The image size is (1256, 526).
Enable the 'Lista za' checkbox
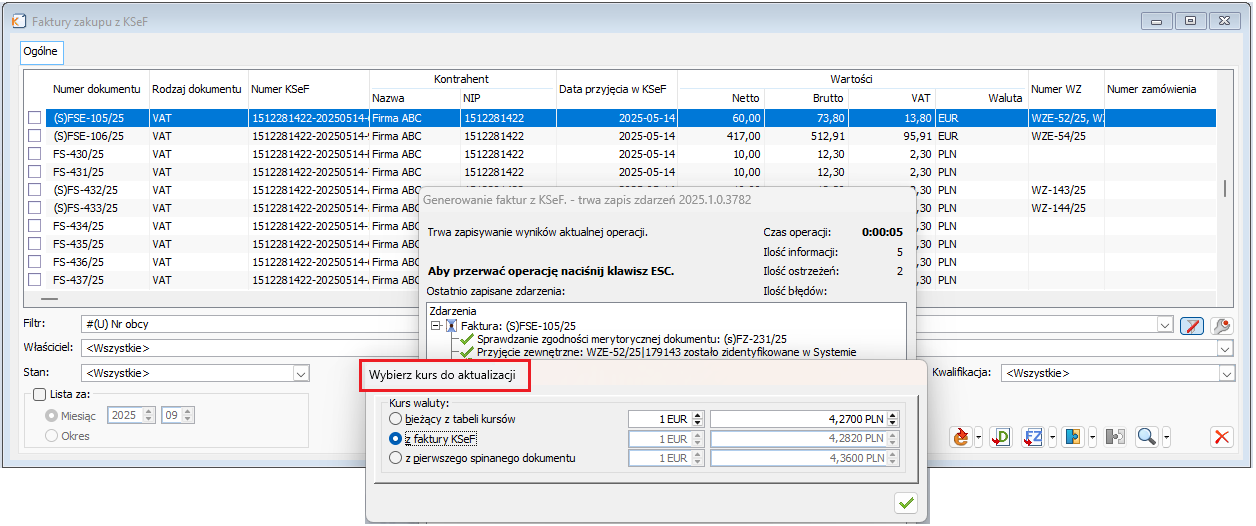40,394
